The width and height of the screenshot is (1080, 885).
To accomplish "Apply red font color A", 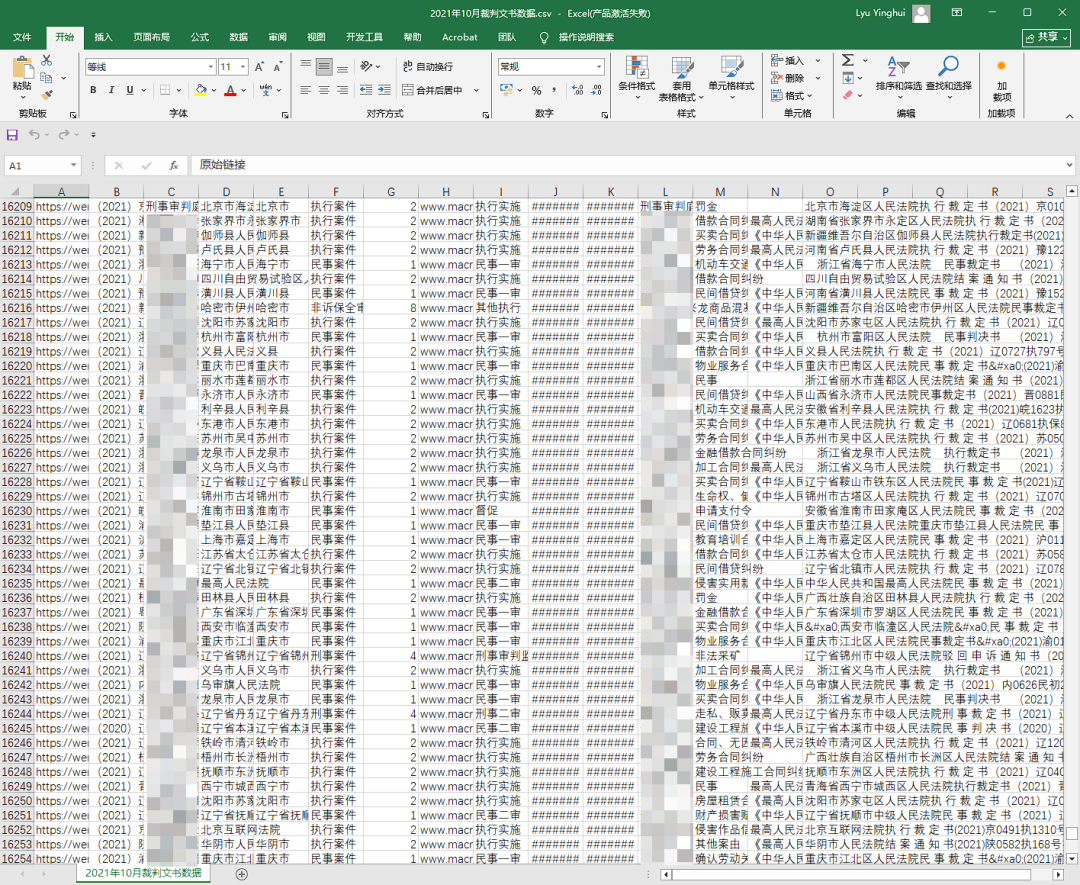I will pyautogui.click(x=231, y=90).
